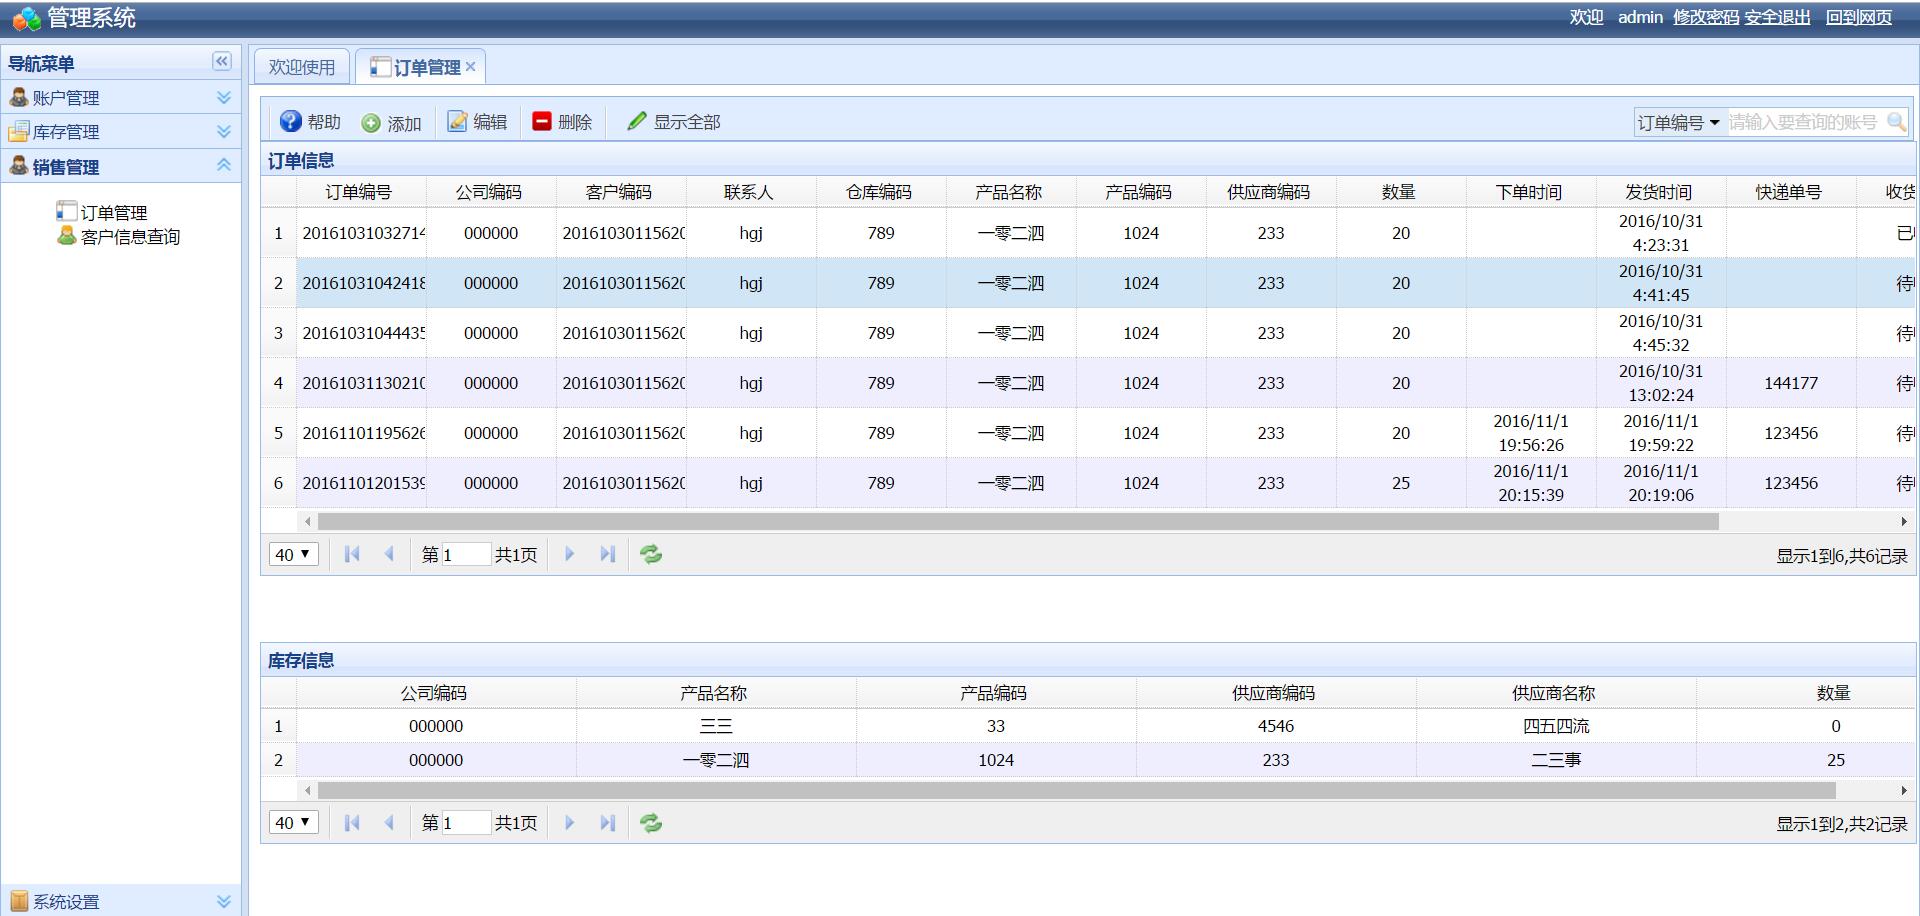Screen dimensions: 1920x916
Task: Click the search magnifier icon
Action: pos(1896,122)
